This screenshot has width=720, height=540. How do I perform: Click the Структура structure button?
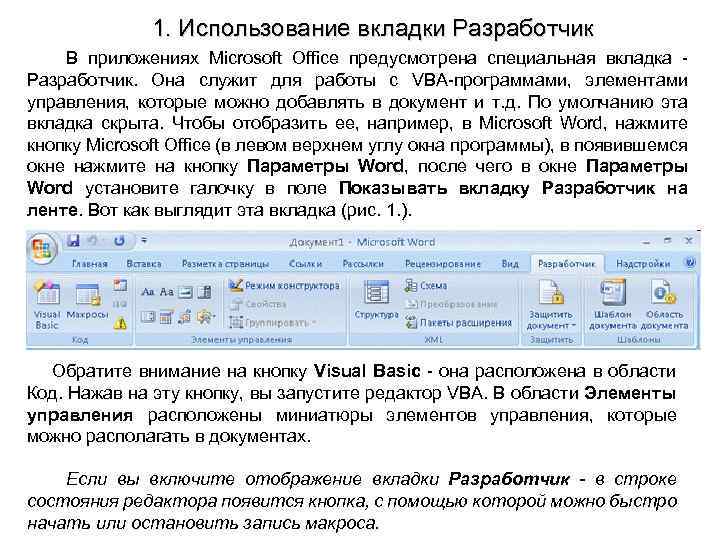[377, 299]
